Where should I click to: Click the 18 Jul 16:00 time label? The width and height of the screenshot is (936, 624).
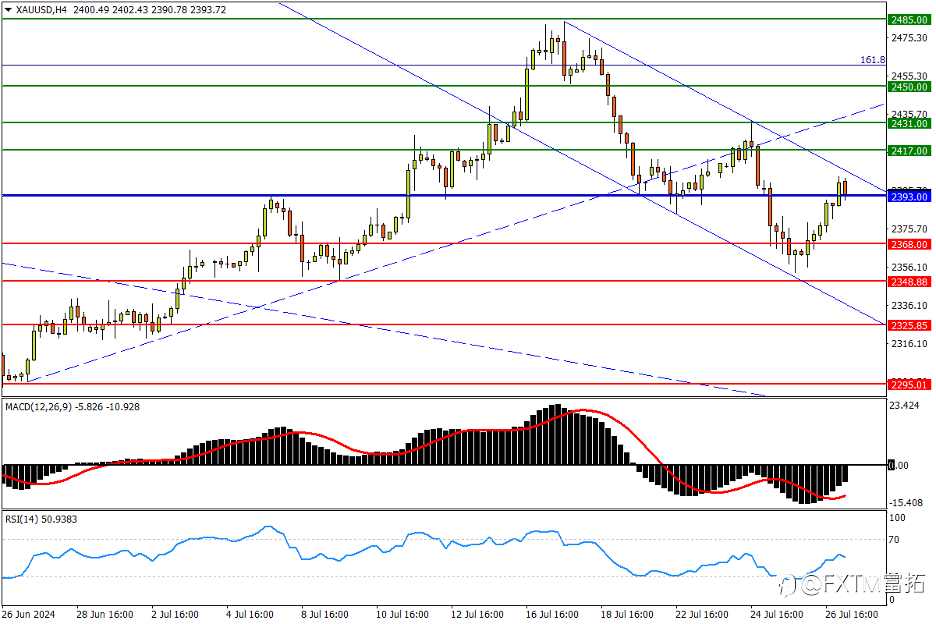click(x=627, y=614)
